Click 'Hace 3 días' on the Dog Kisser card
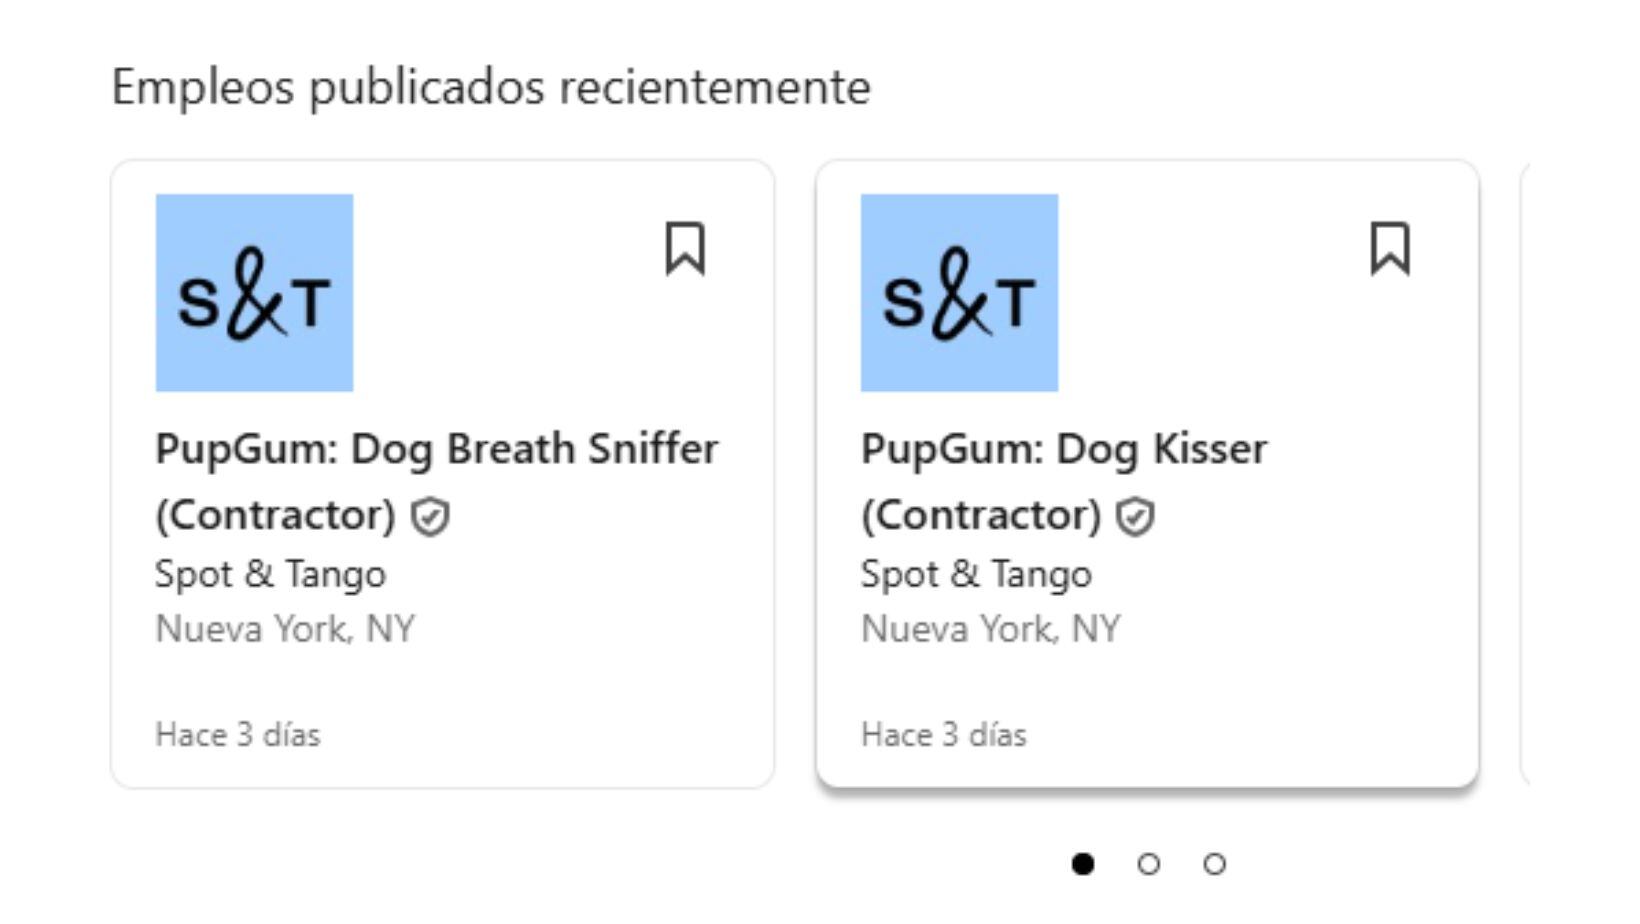 (x=945, y=735)
